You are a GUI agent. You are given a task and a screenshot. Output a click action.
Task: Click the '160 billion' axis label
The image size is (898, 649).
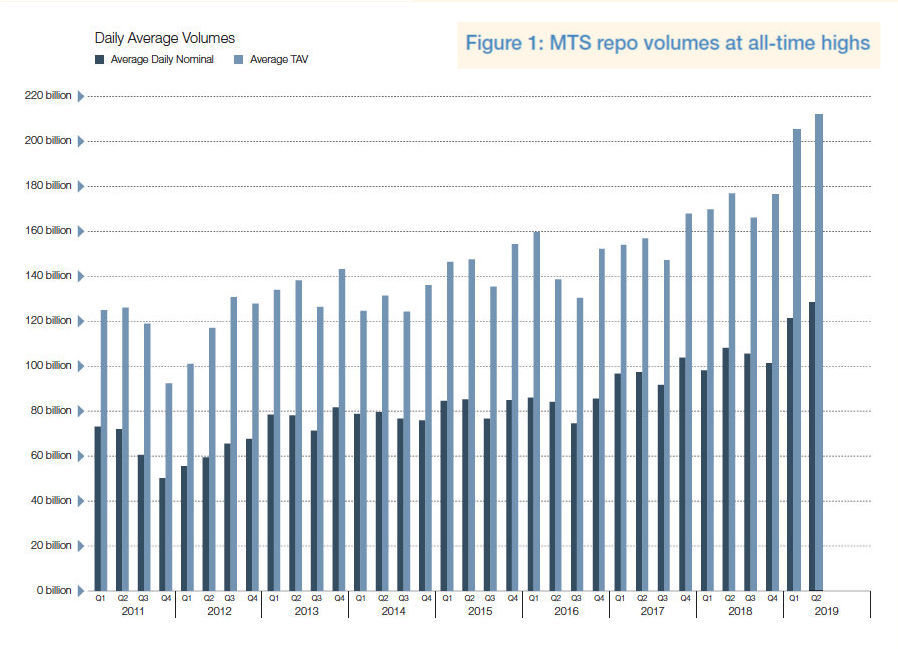[48, 230]
